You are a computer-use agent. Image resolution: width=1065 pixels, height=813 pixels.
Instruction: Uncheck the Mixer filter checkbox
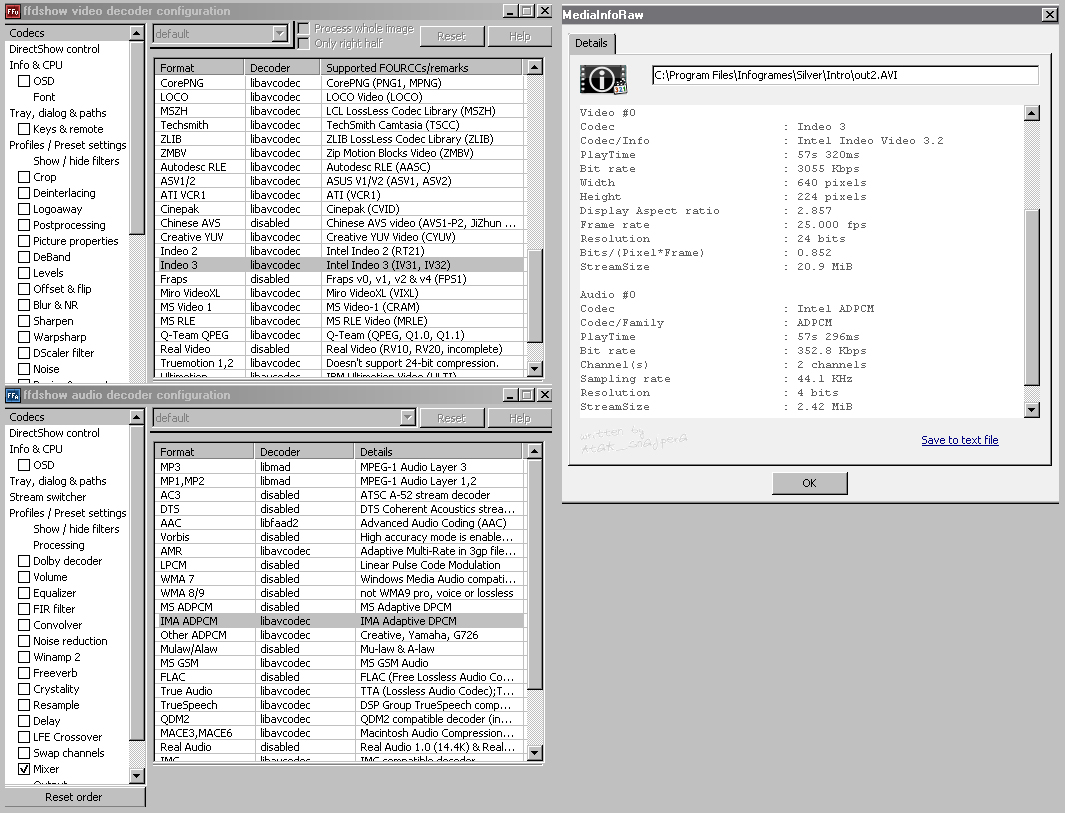[24, 769]
